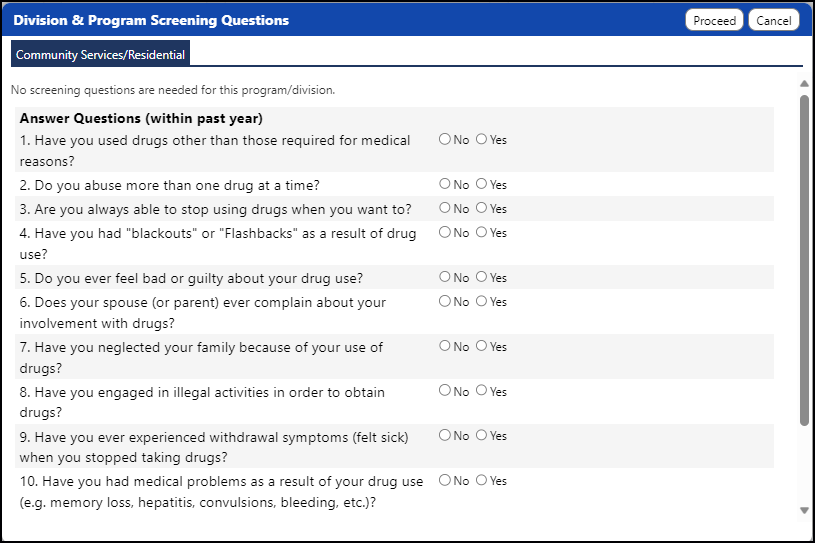Click the scrollbar up arrow
815x543 pixels.
pyautogui.click(x=804, y=83)
